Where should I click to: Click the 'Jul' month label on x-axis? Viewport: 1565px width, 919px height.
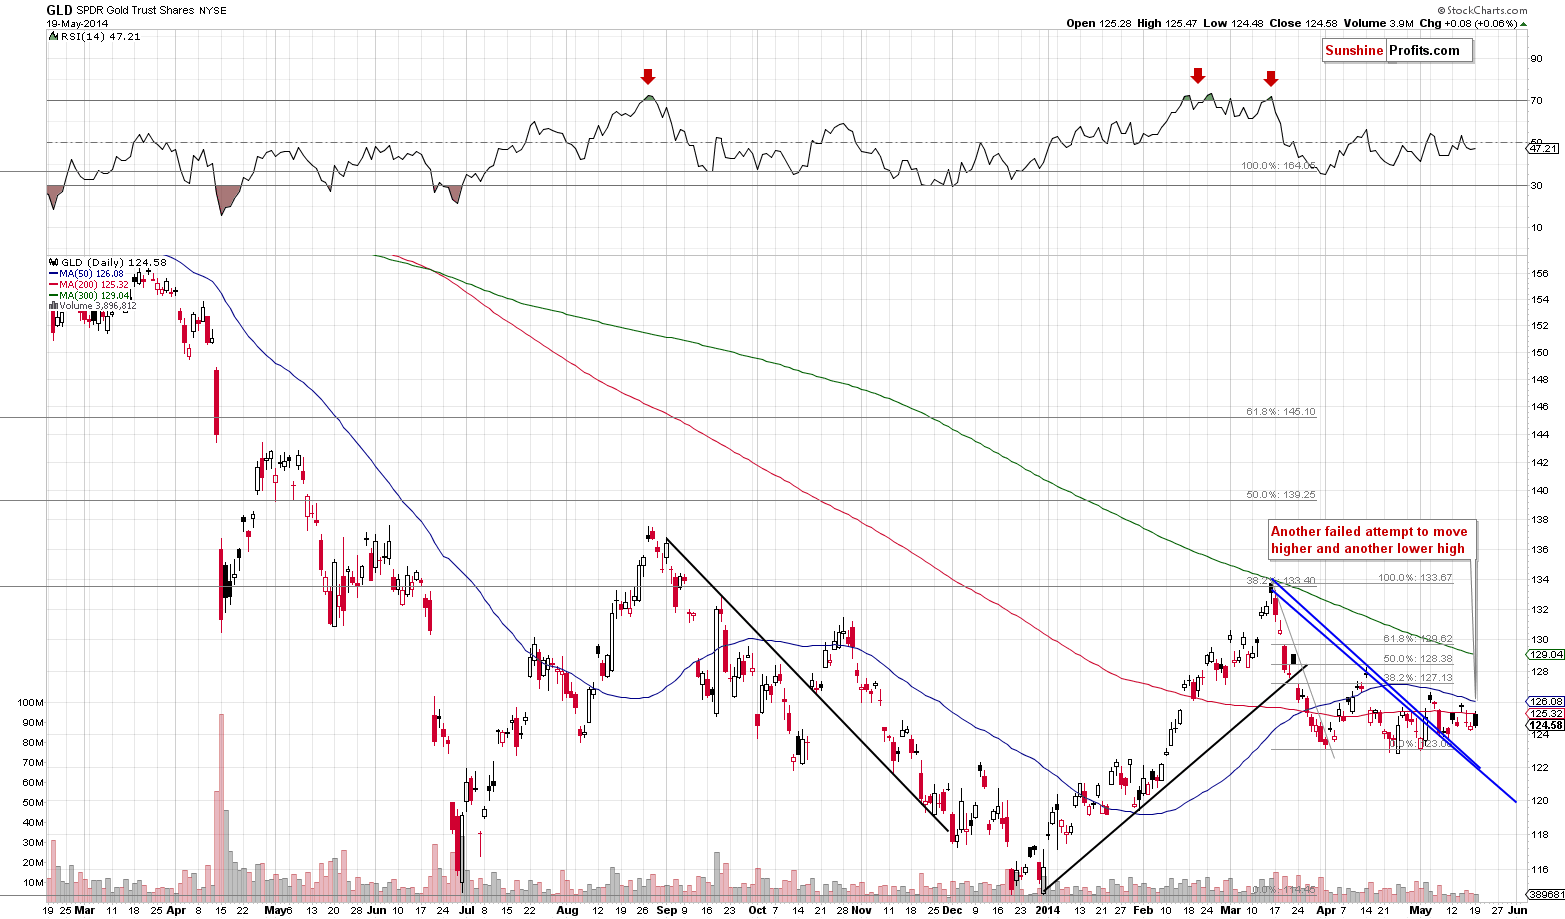[x=467, y=910]
